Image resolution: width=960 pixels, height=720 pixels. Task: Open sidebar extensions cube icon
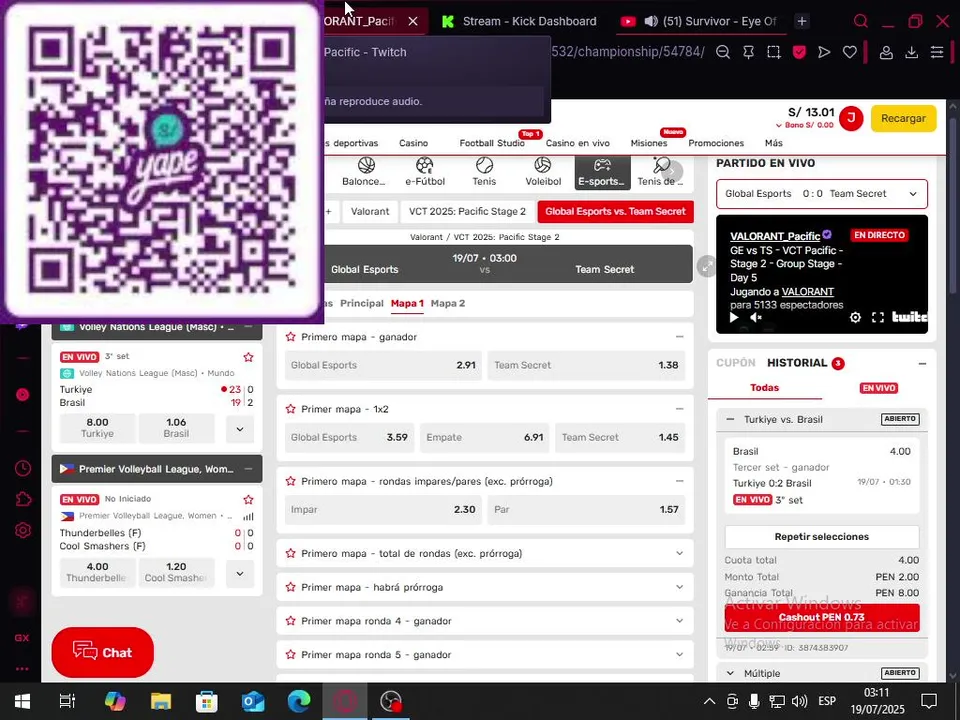tap(23, 500)
